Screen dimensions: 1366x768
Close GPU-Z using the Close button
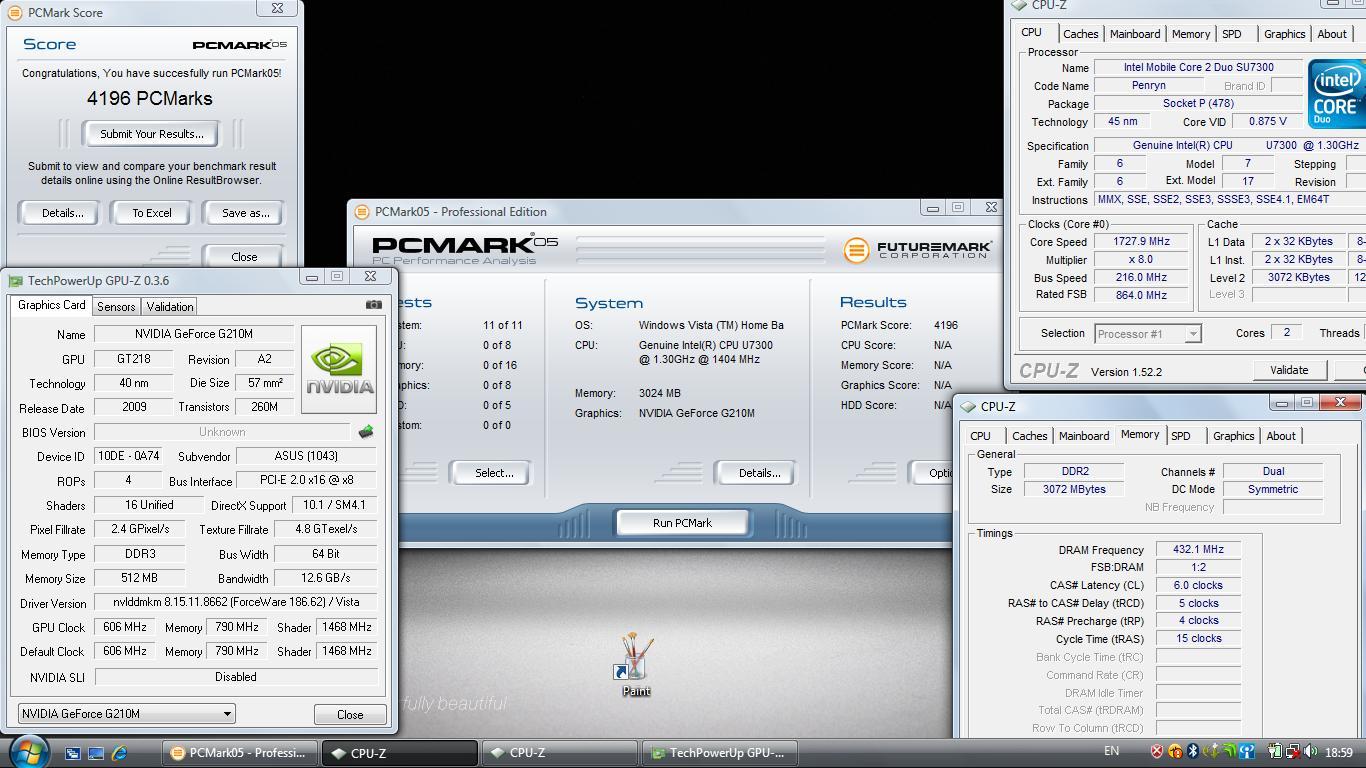[350, 714]
